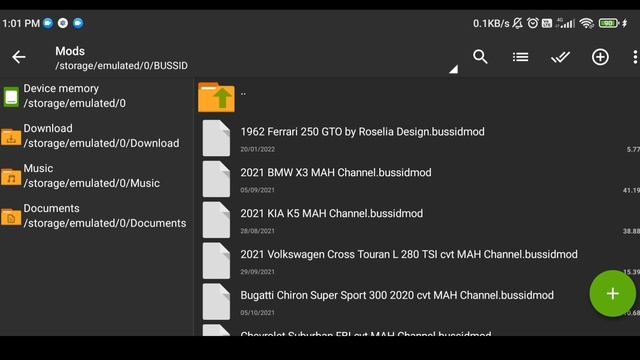
Task: Tap the date 05/10/2021
Action: (258, 313)
